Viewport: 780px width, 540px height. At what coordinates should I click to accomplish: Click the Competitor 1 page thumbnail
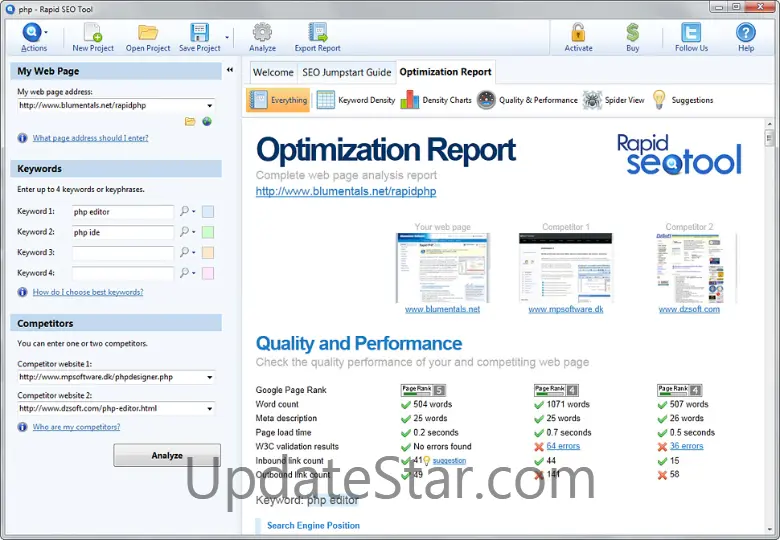(566, 268)
